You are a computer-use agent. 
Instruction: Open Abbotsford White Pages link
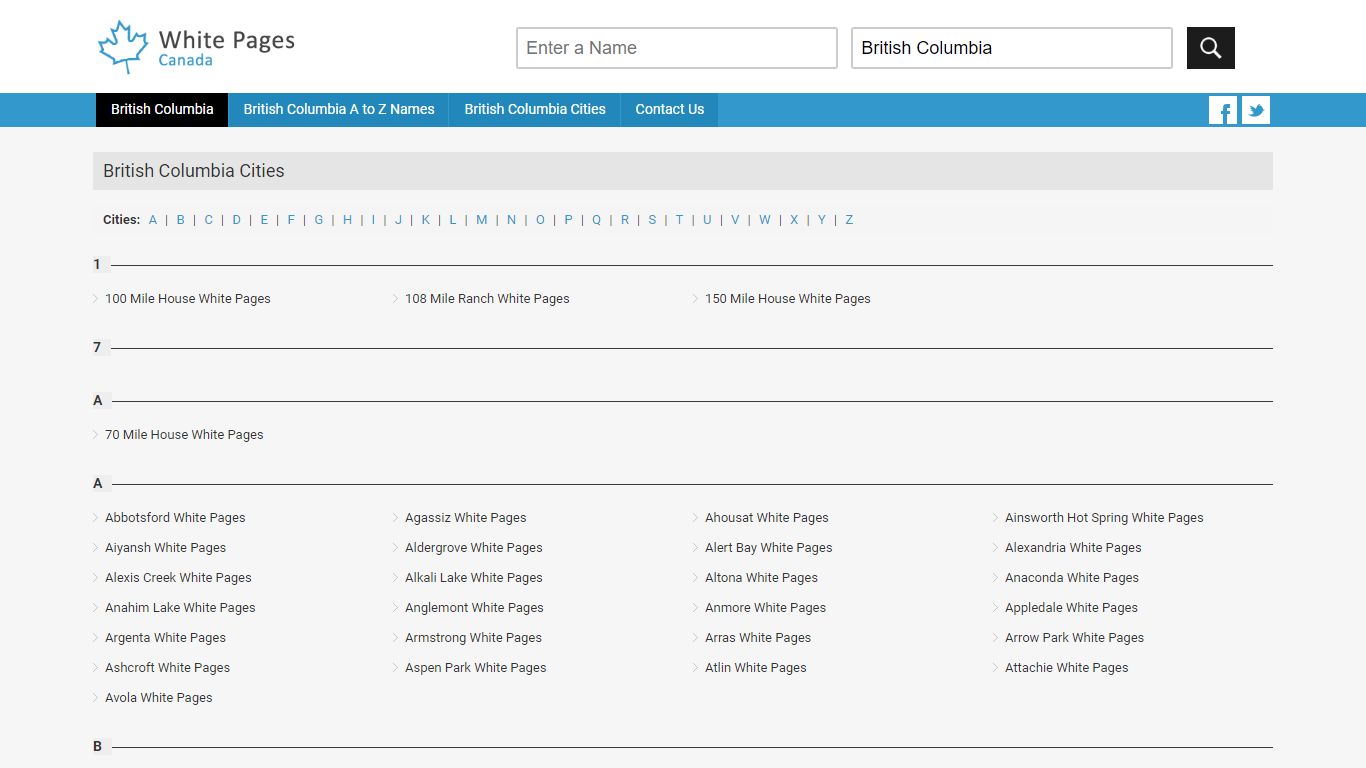coord(175,518)
